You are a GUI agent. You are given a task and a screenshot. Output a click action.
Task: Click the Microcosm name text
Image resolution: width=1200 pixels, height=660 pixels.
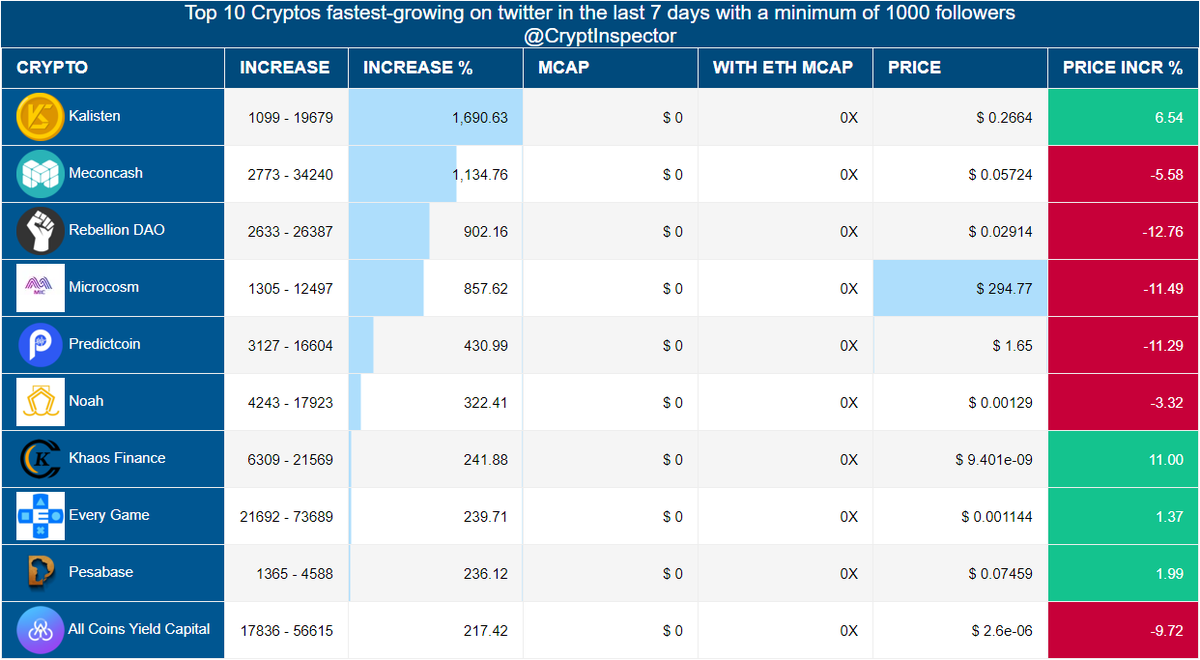pos(104,287)
